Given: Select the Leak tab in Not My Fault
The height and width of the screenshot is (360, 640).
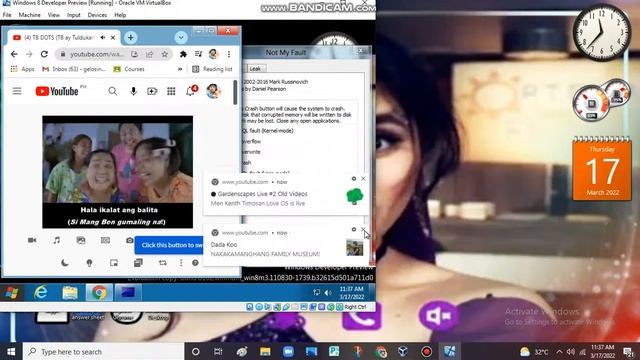Looking at the screenshot, I should click(255, 68).
